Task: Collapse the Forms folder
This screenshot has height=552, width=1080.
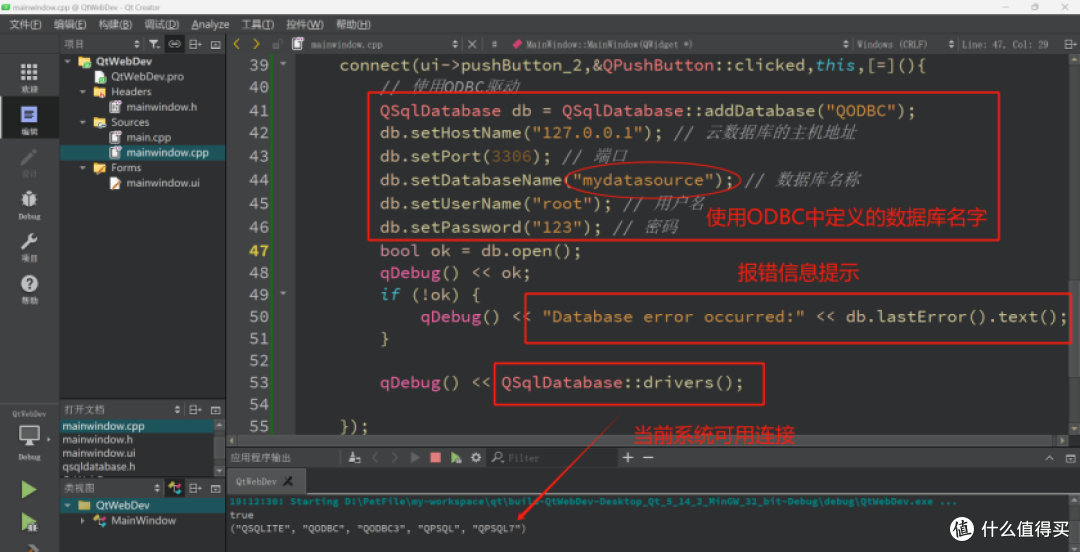Action: (x=83, y=167)
